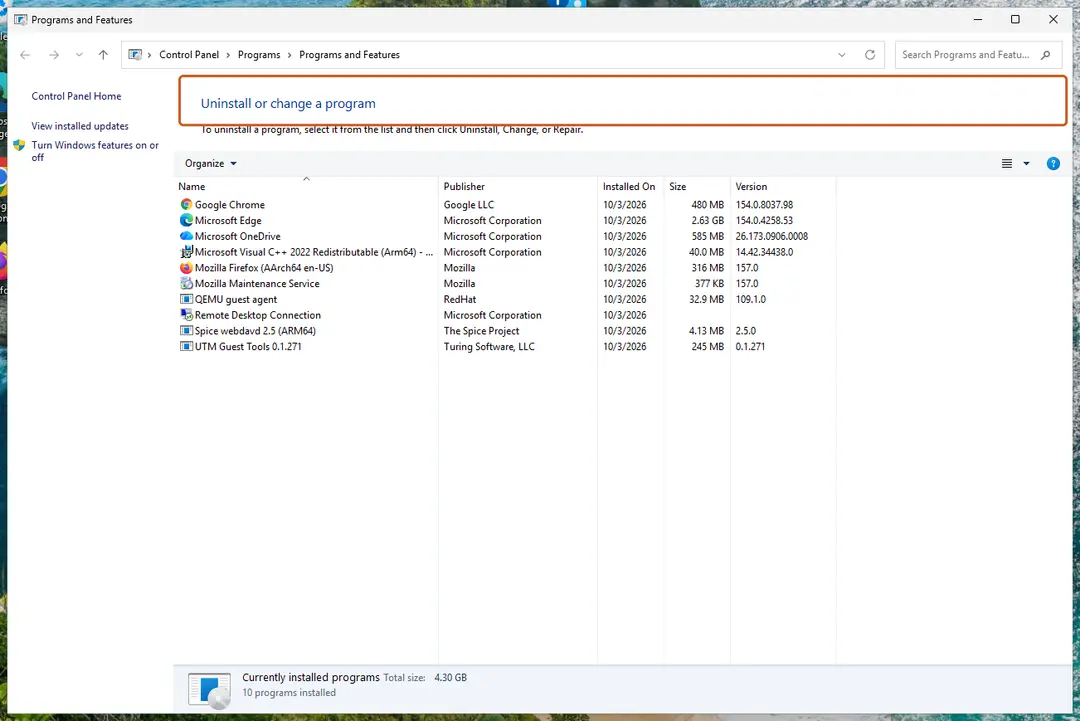Click version 26.173.0906.0008 cell
Screen dimensions: 1080x721
click(771, 236)
